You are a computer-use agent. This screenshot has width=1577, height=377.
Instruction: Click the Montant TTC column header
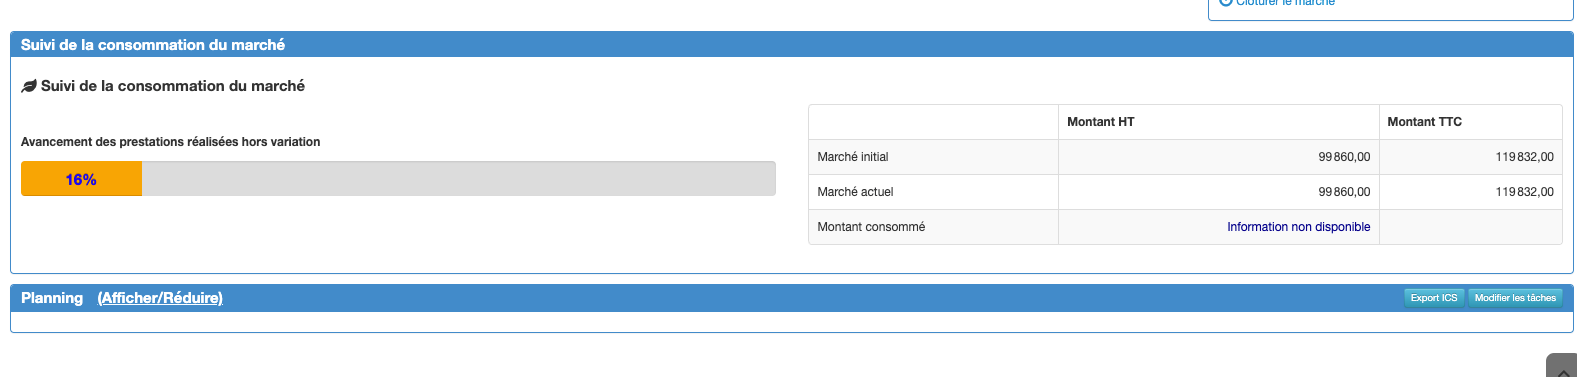coord(1424,122)
